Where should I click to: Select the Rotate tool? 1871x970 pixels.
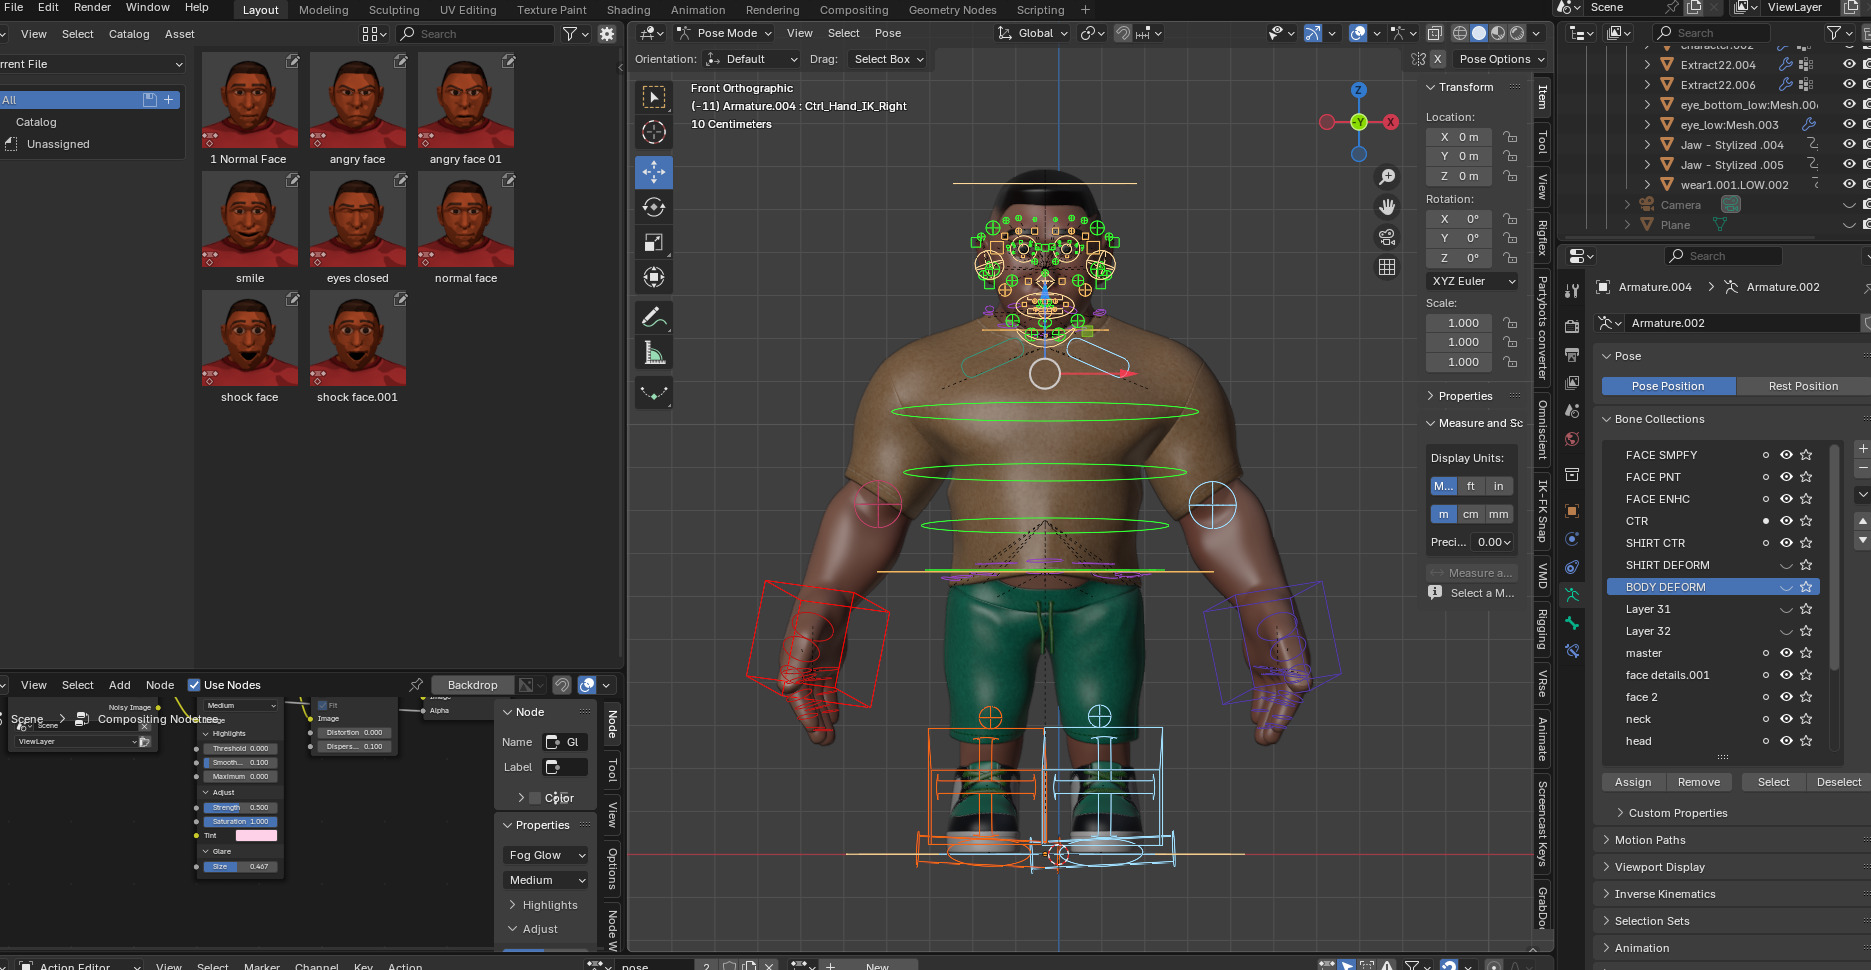654,207
